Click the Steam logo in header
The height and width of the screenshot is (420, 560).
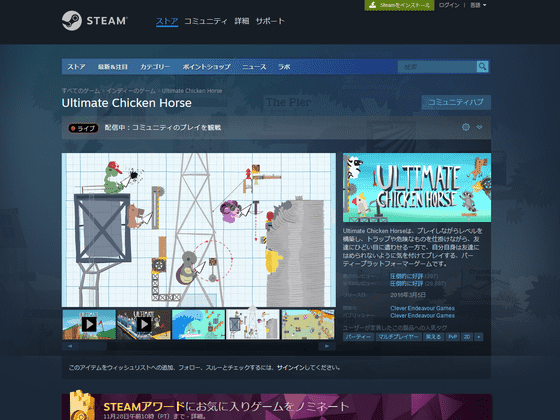[x=94, y=21]
